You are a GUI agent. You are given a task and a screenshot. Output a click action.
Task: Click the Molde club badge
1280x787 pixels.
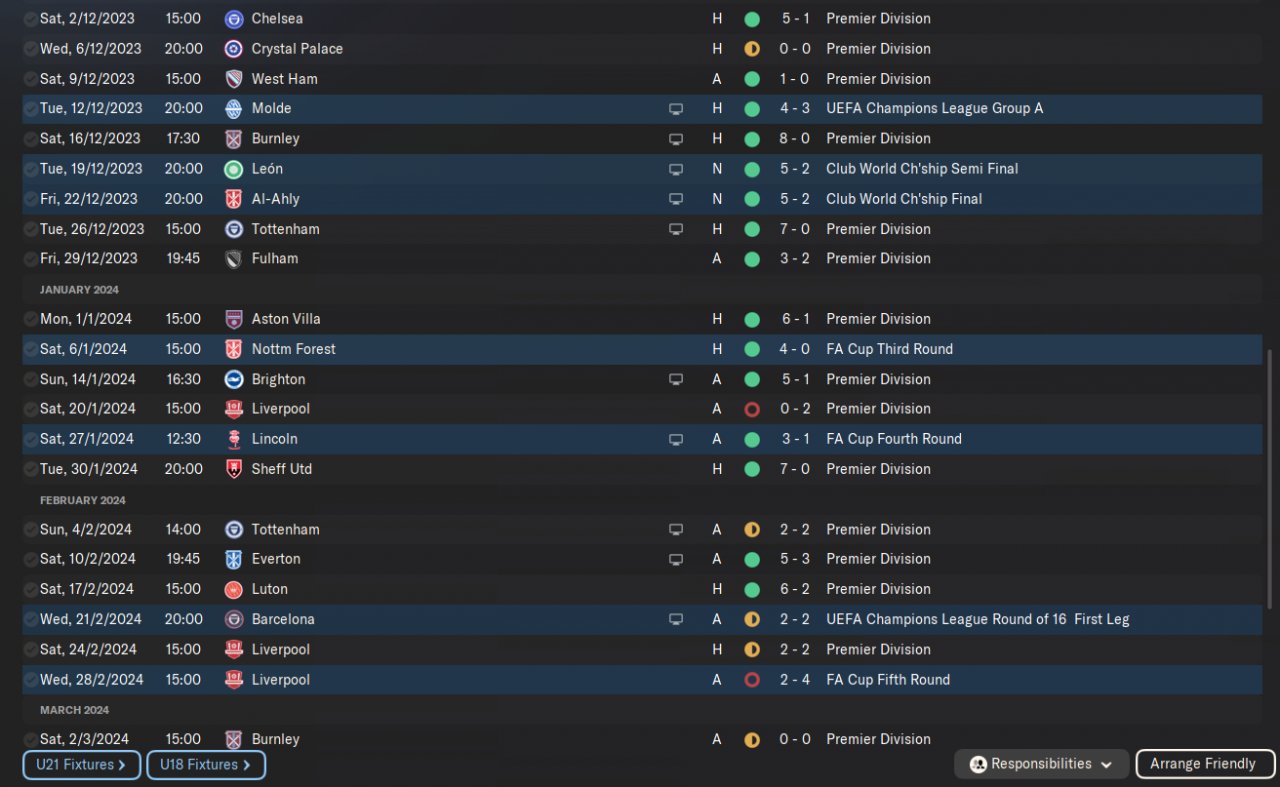234,109
